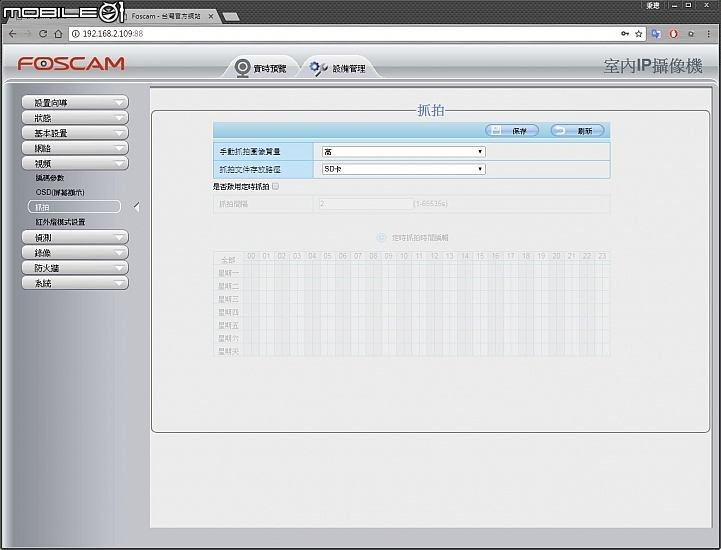Select the 星期天 schedule row label

click(228, 351)
